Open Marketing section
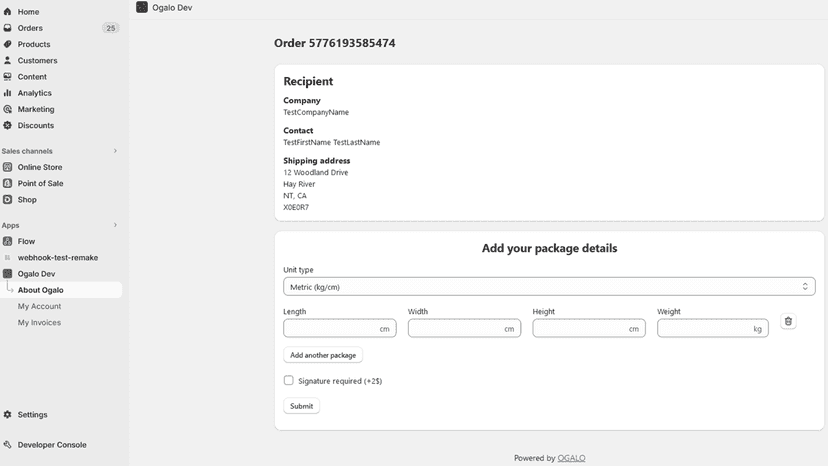The image size is (828, 466). (36, 109)
